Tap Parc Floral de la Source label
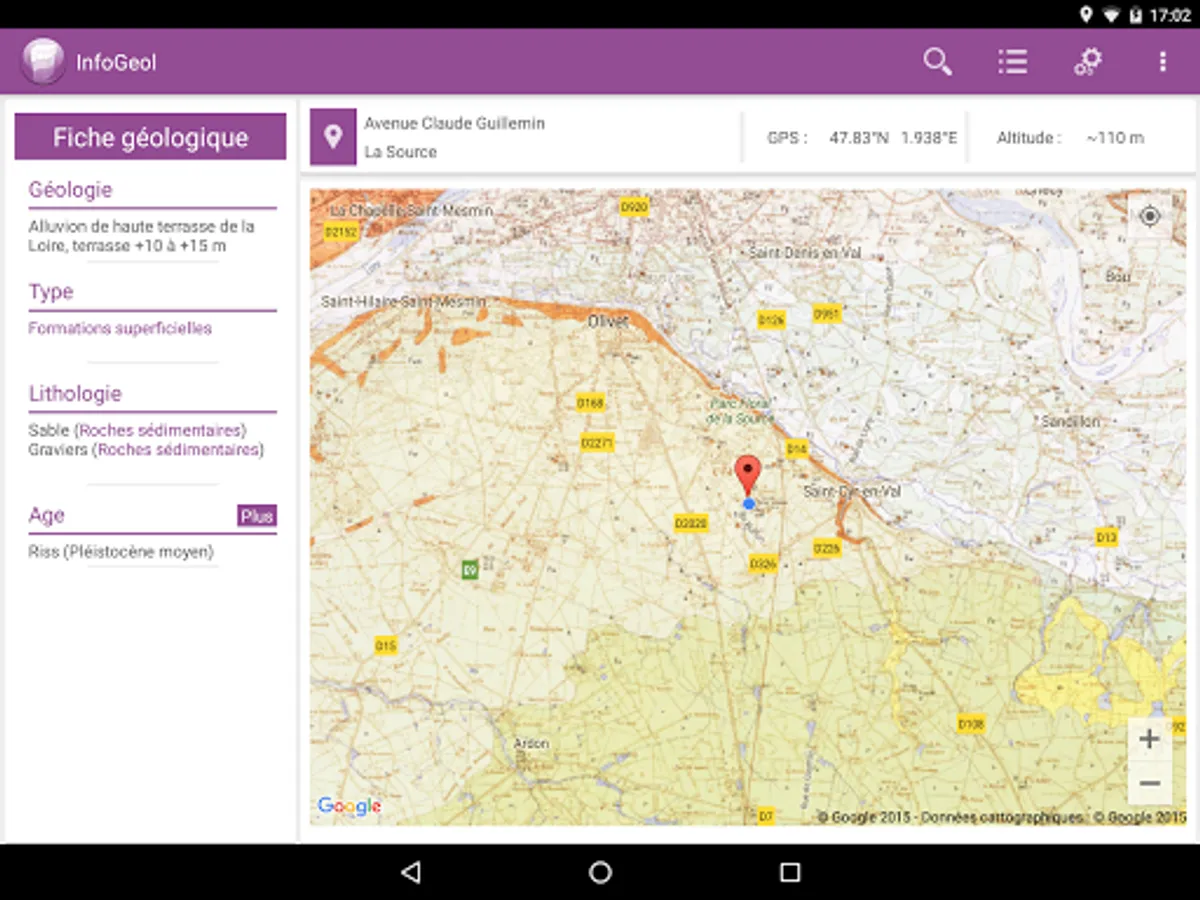 point(741,411)
